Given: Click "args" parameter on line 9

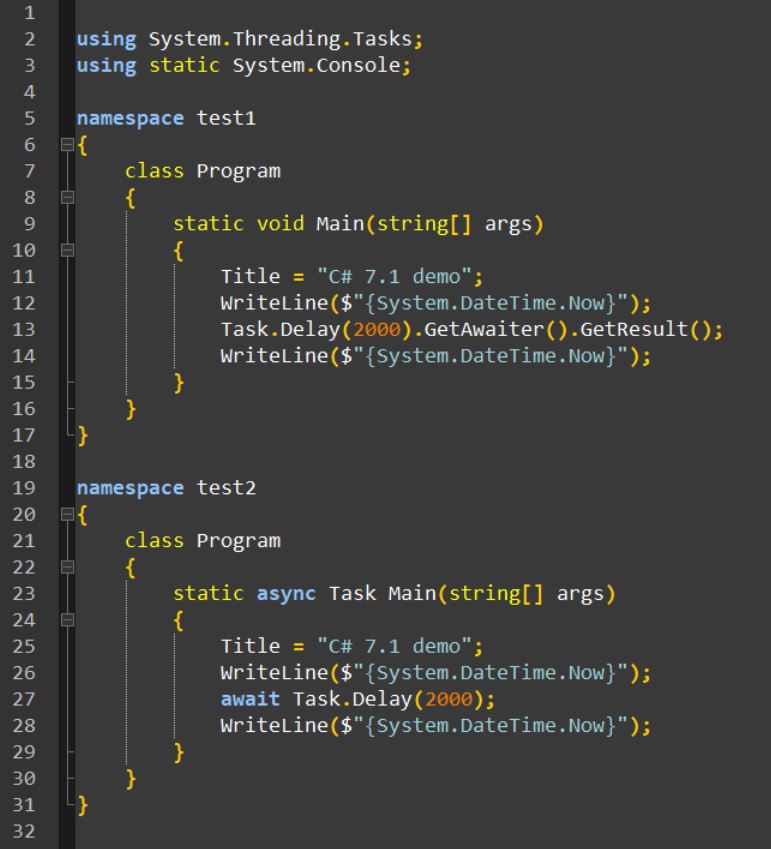Looking at the screenshot, I should click(x=508, y=224).
